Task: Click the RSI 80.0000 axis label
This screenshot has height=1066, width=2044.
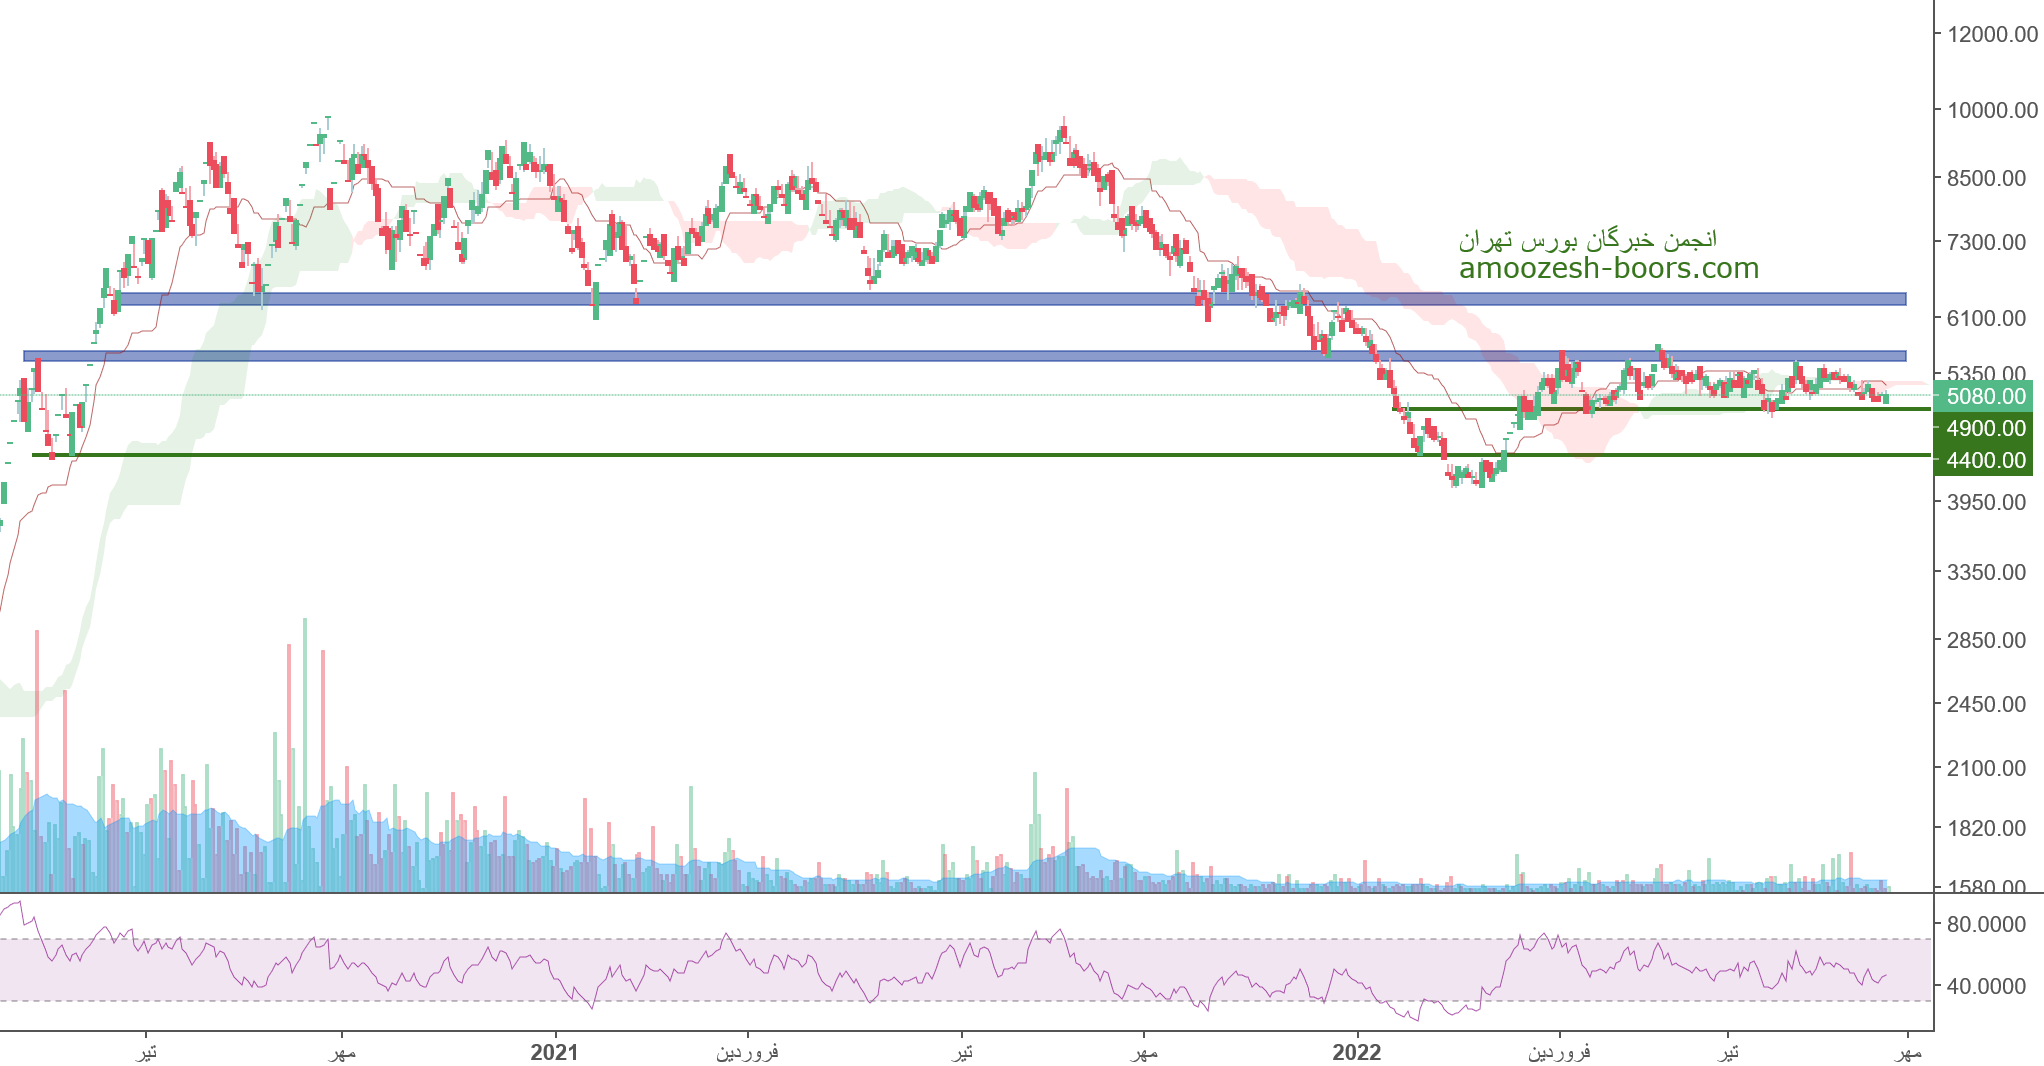Action: [x=1986, y=924]
